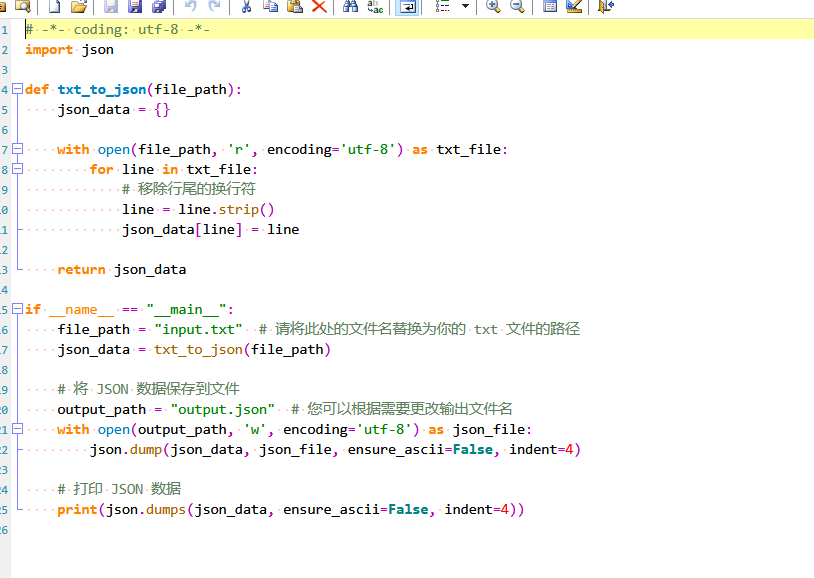The height and width of the screenshot is (578, 814).
Task: Toggle the word wrap button
Action: click(408, 7)
